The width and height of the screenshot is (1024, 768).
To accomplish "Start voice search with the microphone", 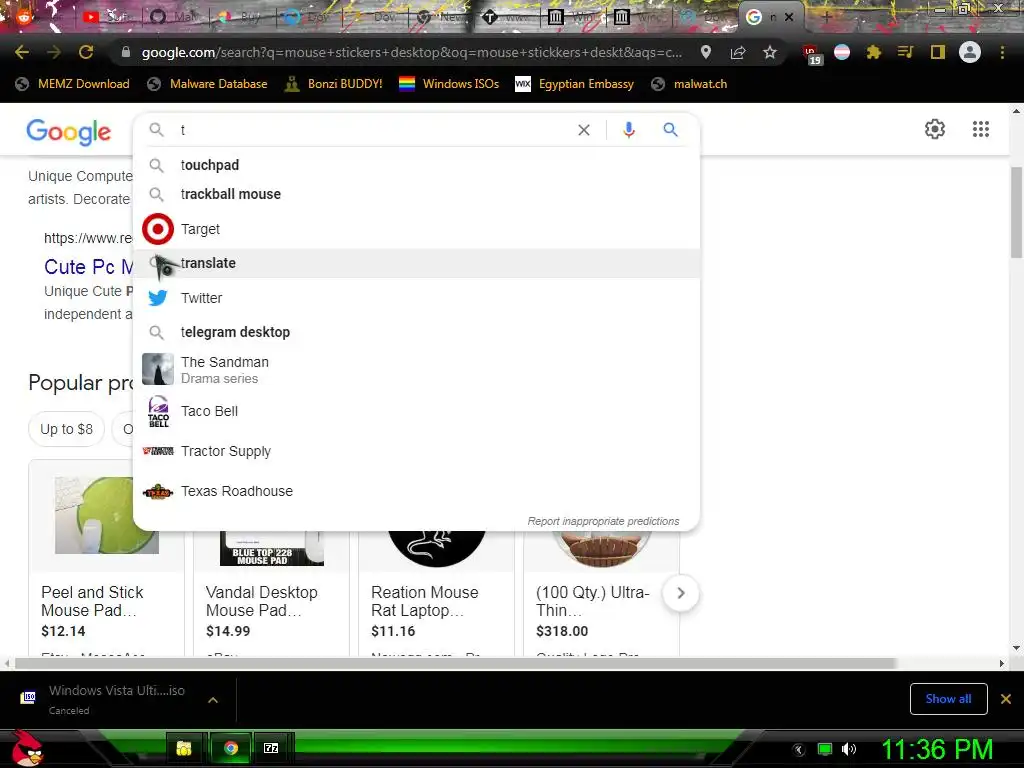I will (629, 130).
